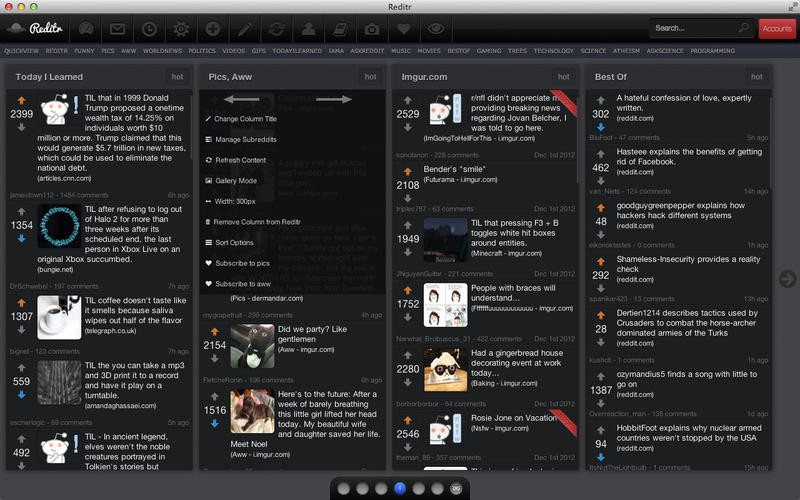Open the WORLDNEWS subreddit tab
This screenshot has width=800, height=500.
pyautogui.click(x=162, y=51)
